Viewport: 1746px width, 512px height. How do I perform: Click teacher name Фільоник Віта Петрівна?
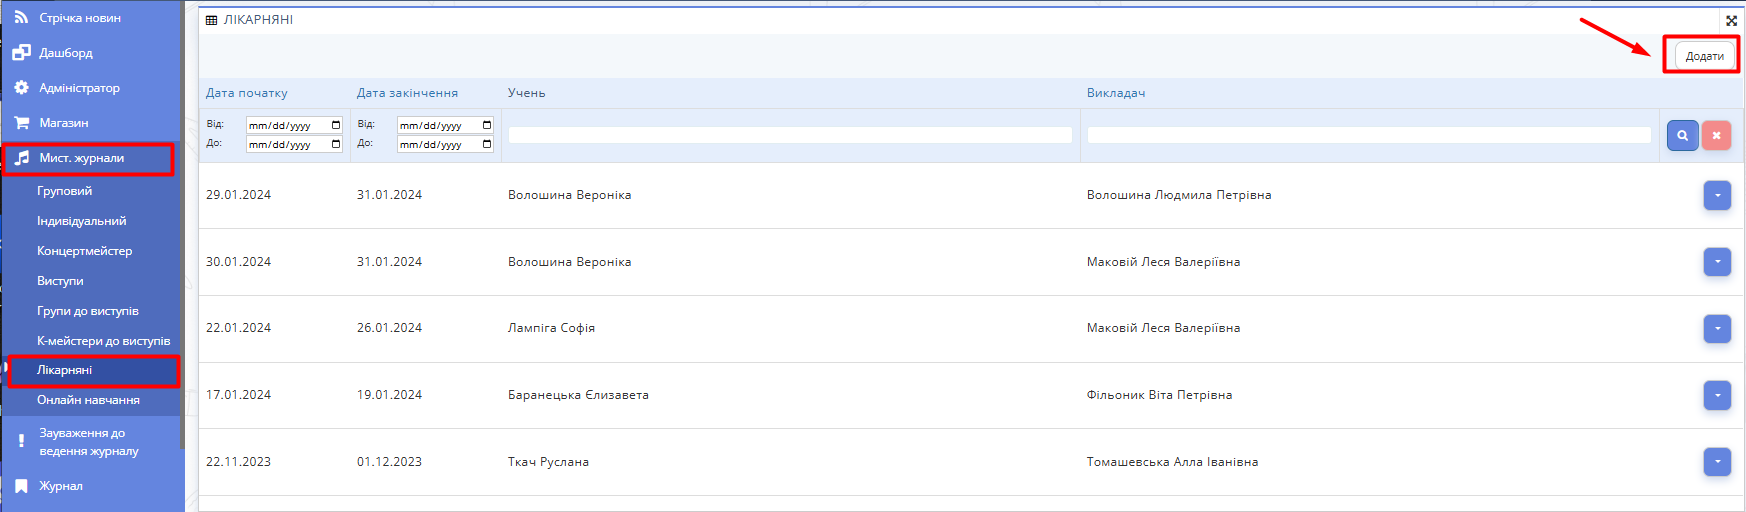[x=1159, y=395]
